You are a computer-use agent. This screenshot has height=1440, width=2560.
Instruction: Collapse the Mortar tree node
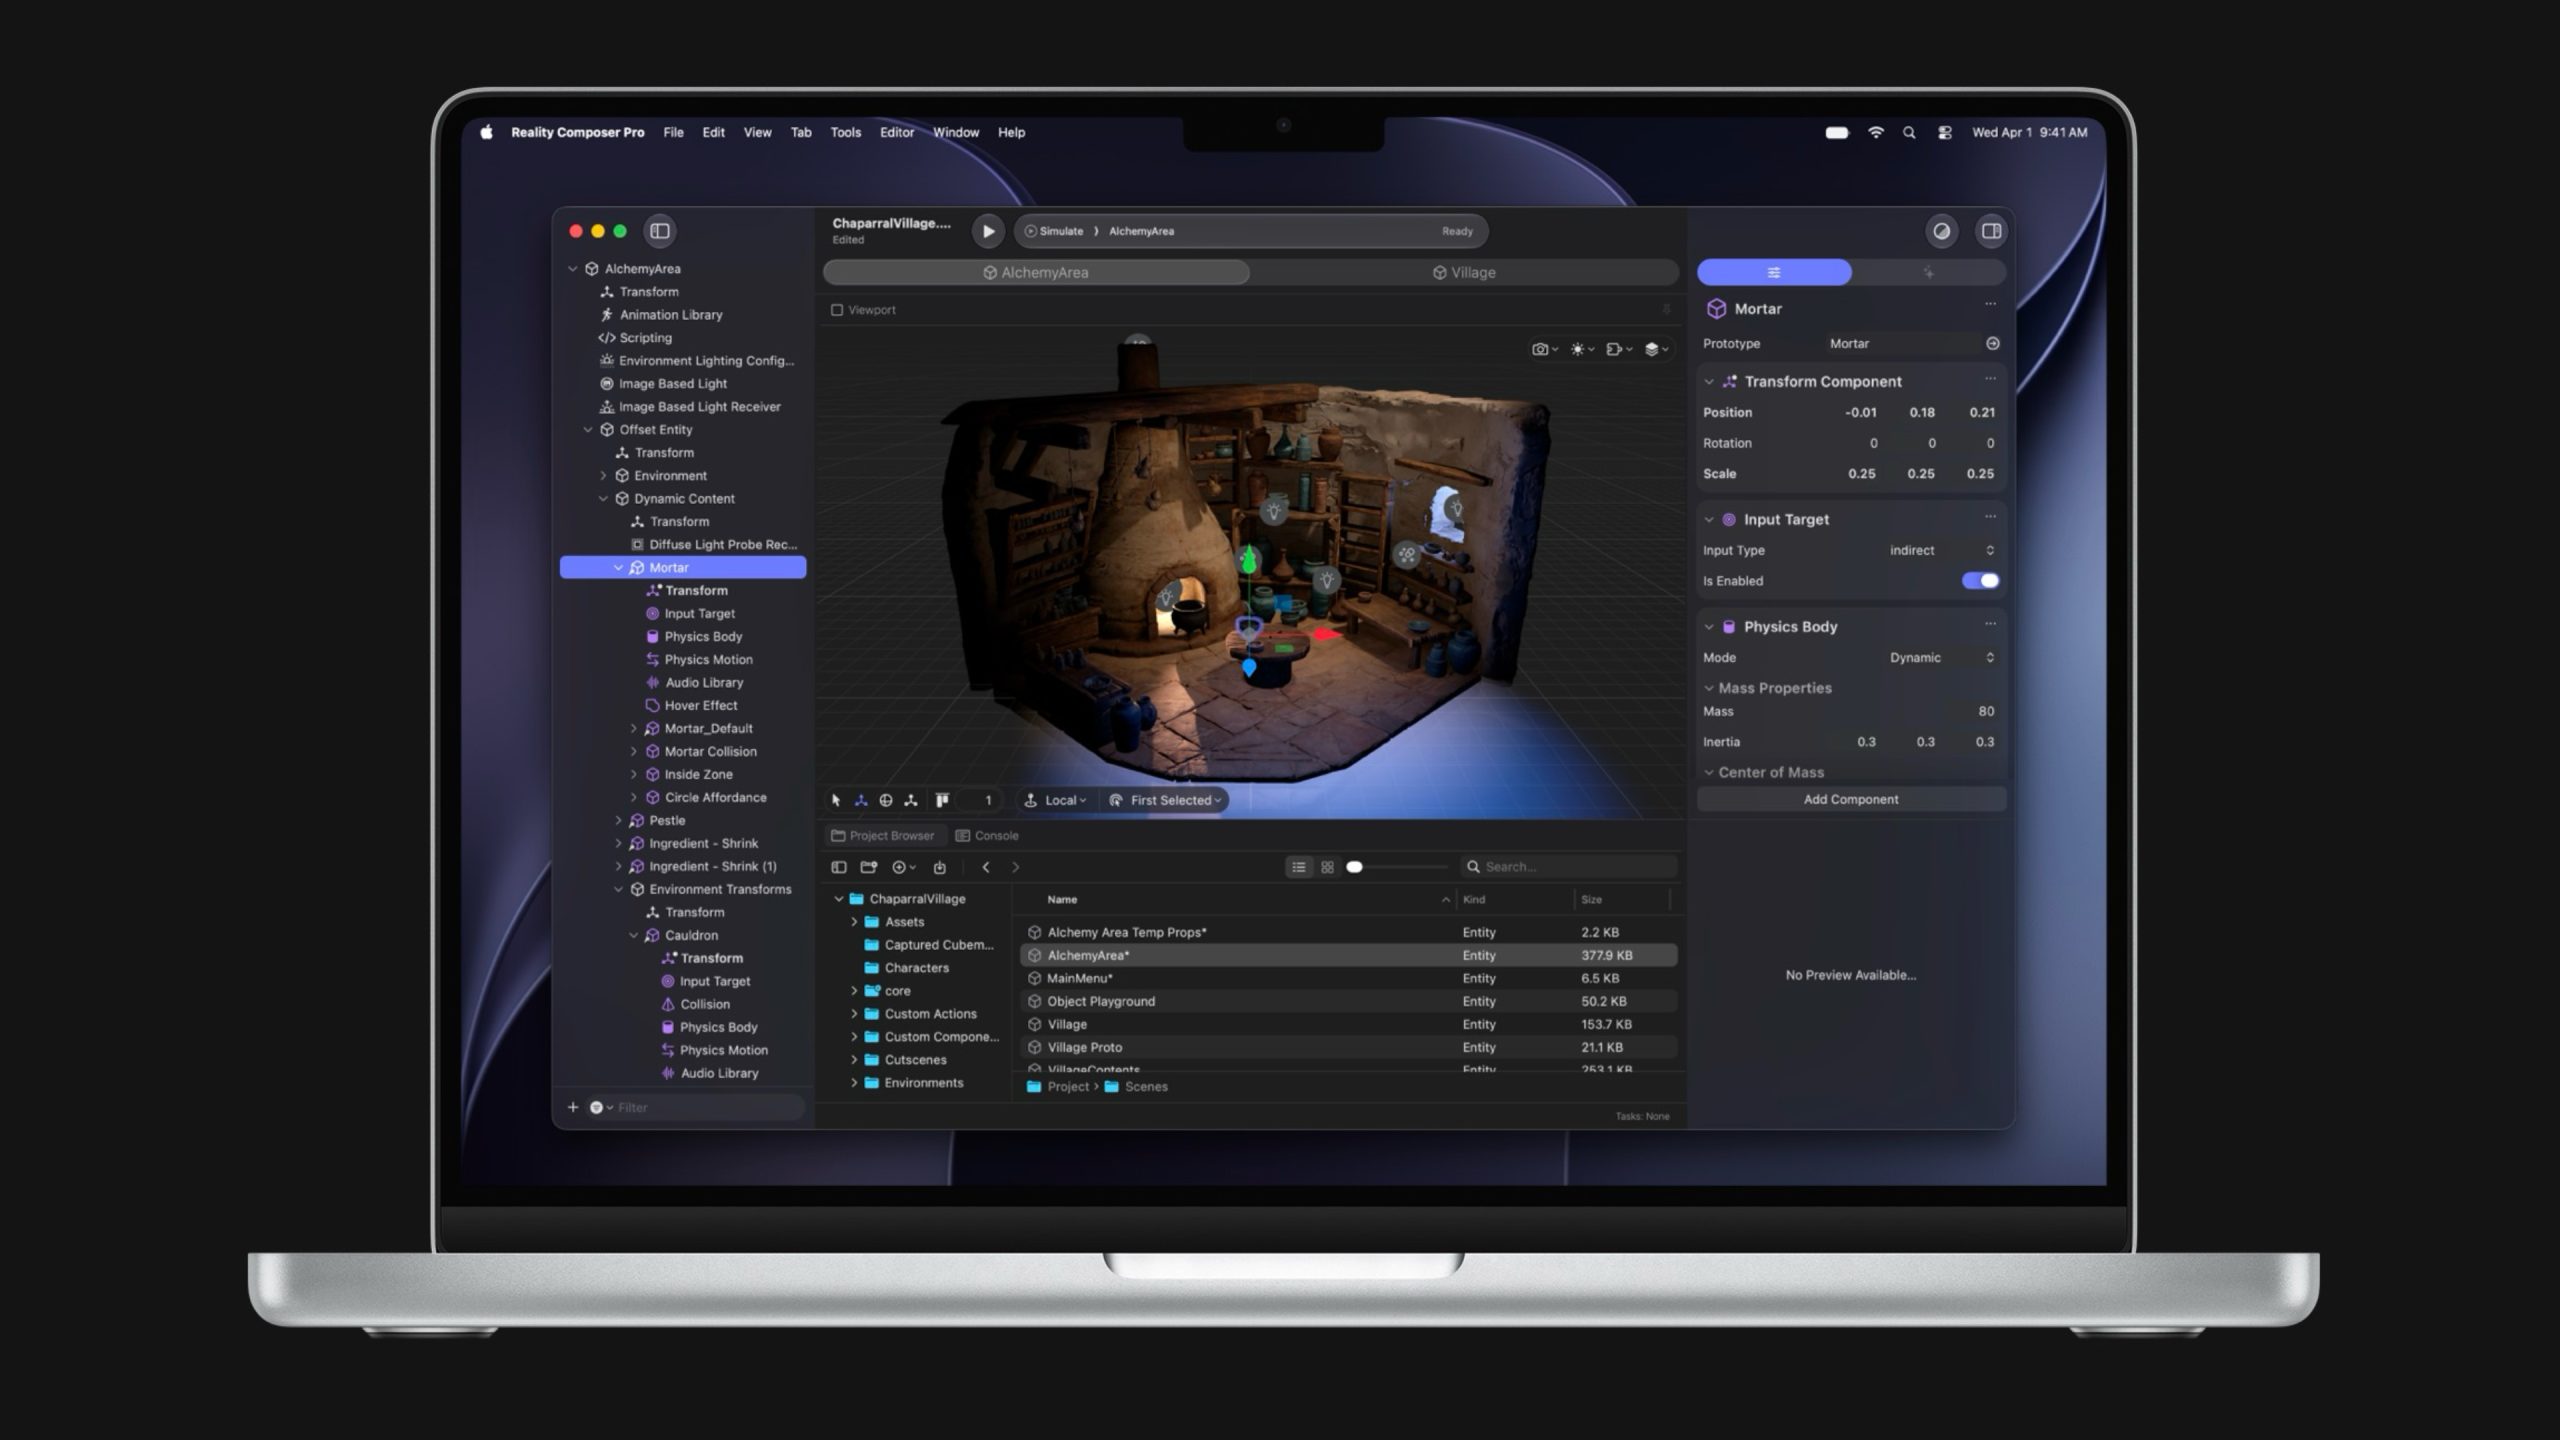(618, 568)
